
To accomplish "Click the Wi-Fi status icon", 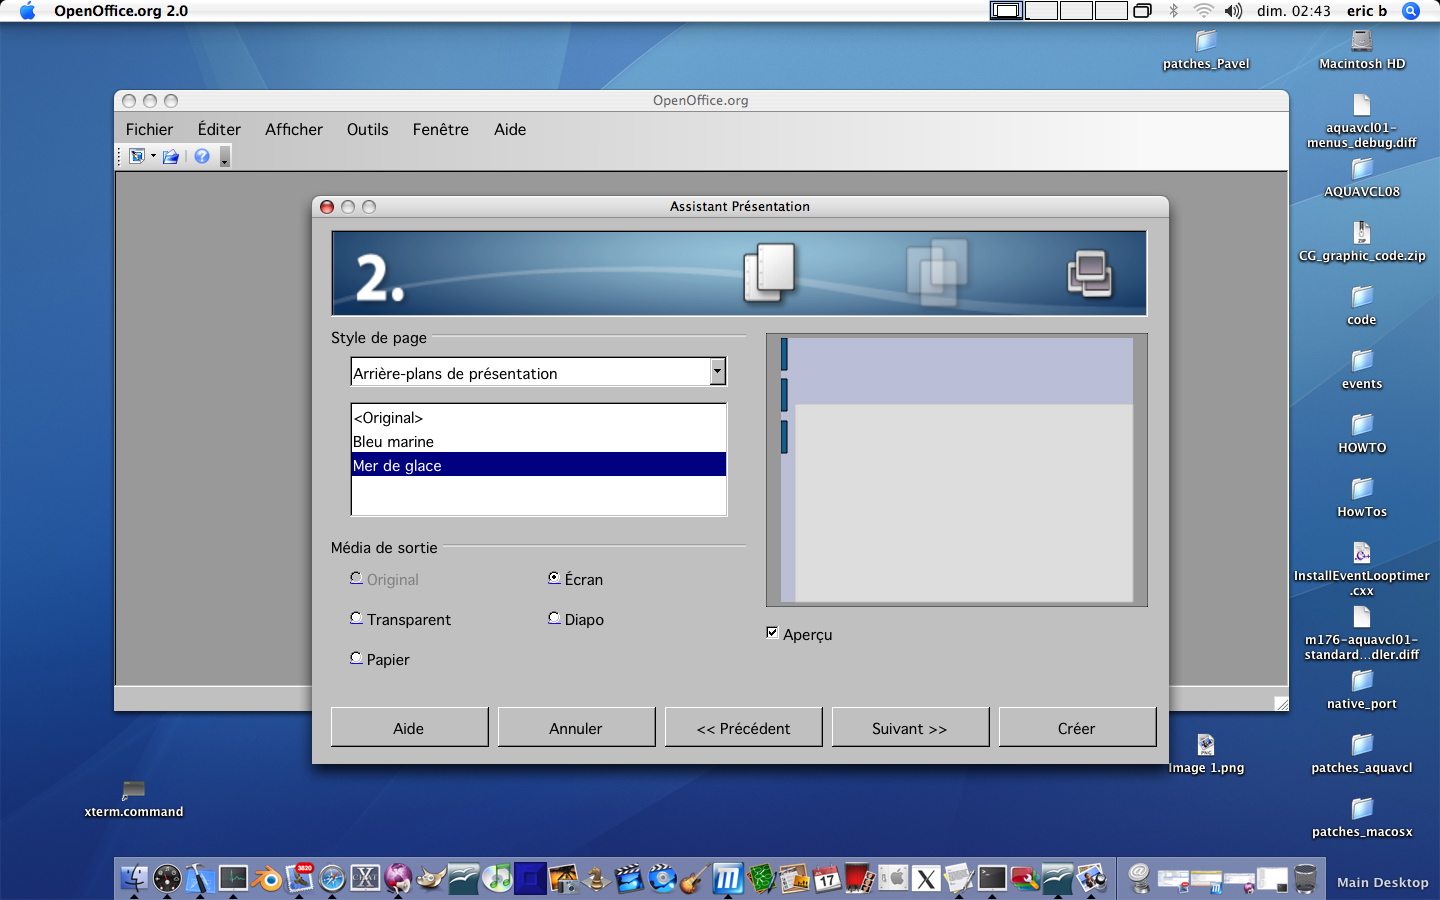I will 1204,11.
